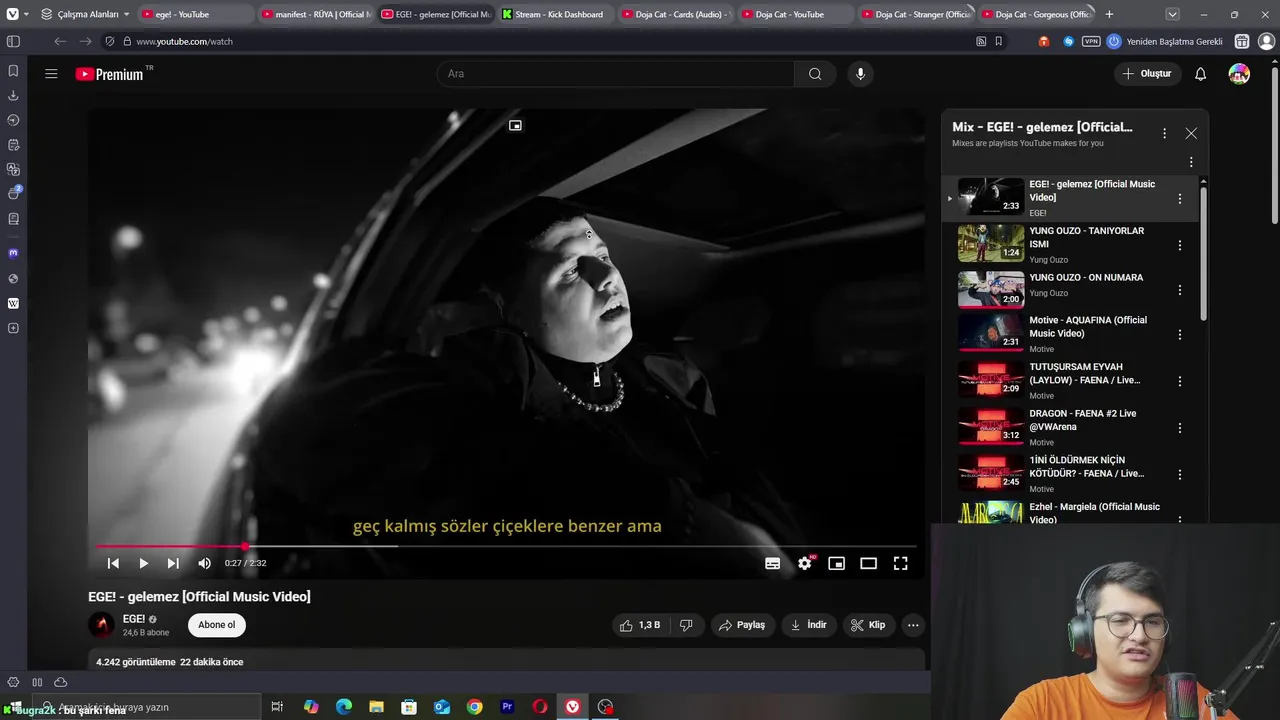Switch to the 'manifest - RÜYA' tab
This screenshot has height=720, width=1280.
coord(316,14)
